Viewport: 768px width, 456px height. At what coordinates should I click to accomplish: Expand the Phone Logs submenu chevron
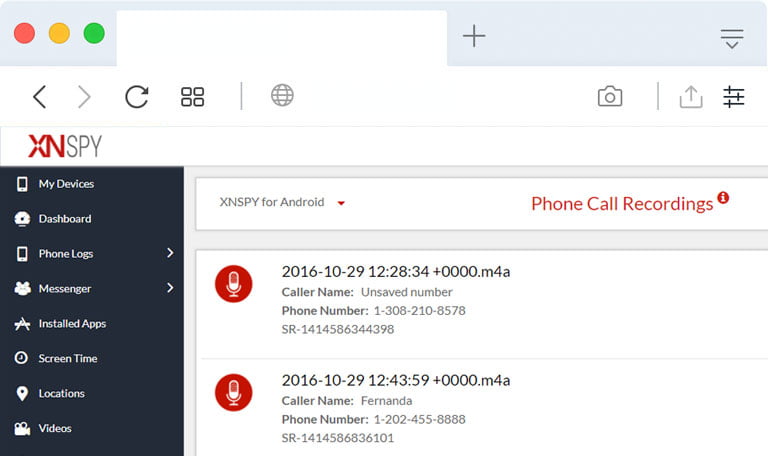(170, 253)
